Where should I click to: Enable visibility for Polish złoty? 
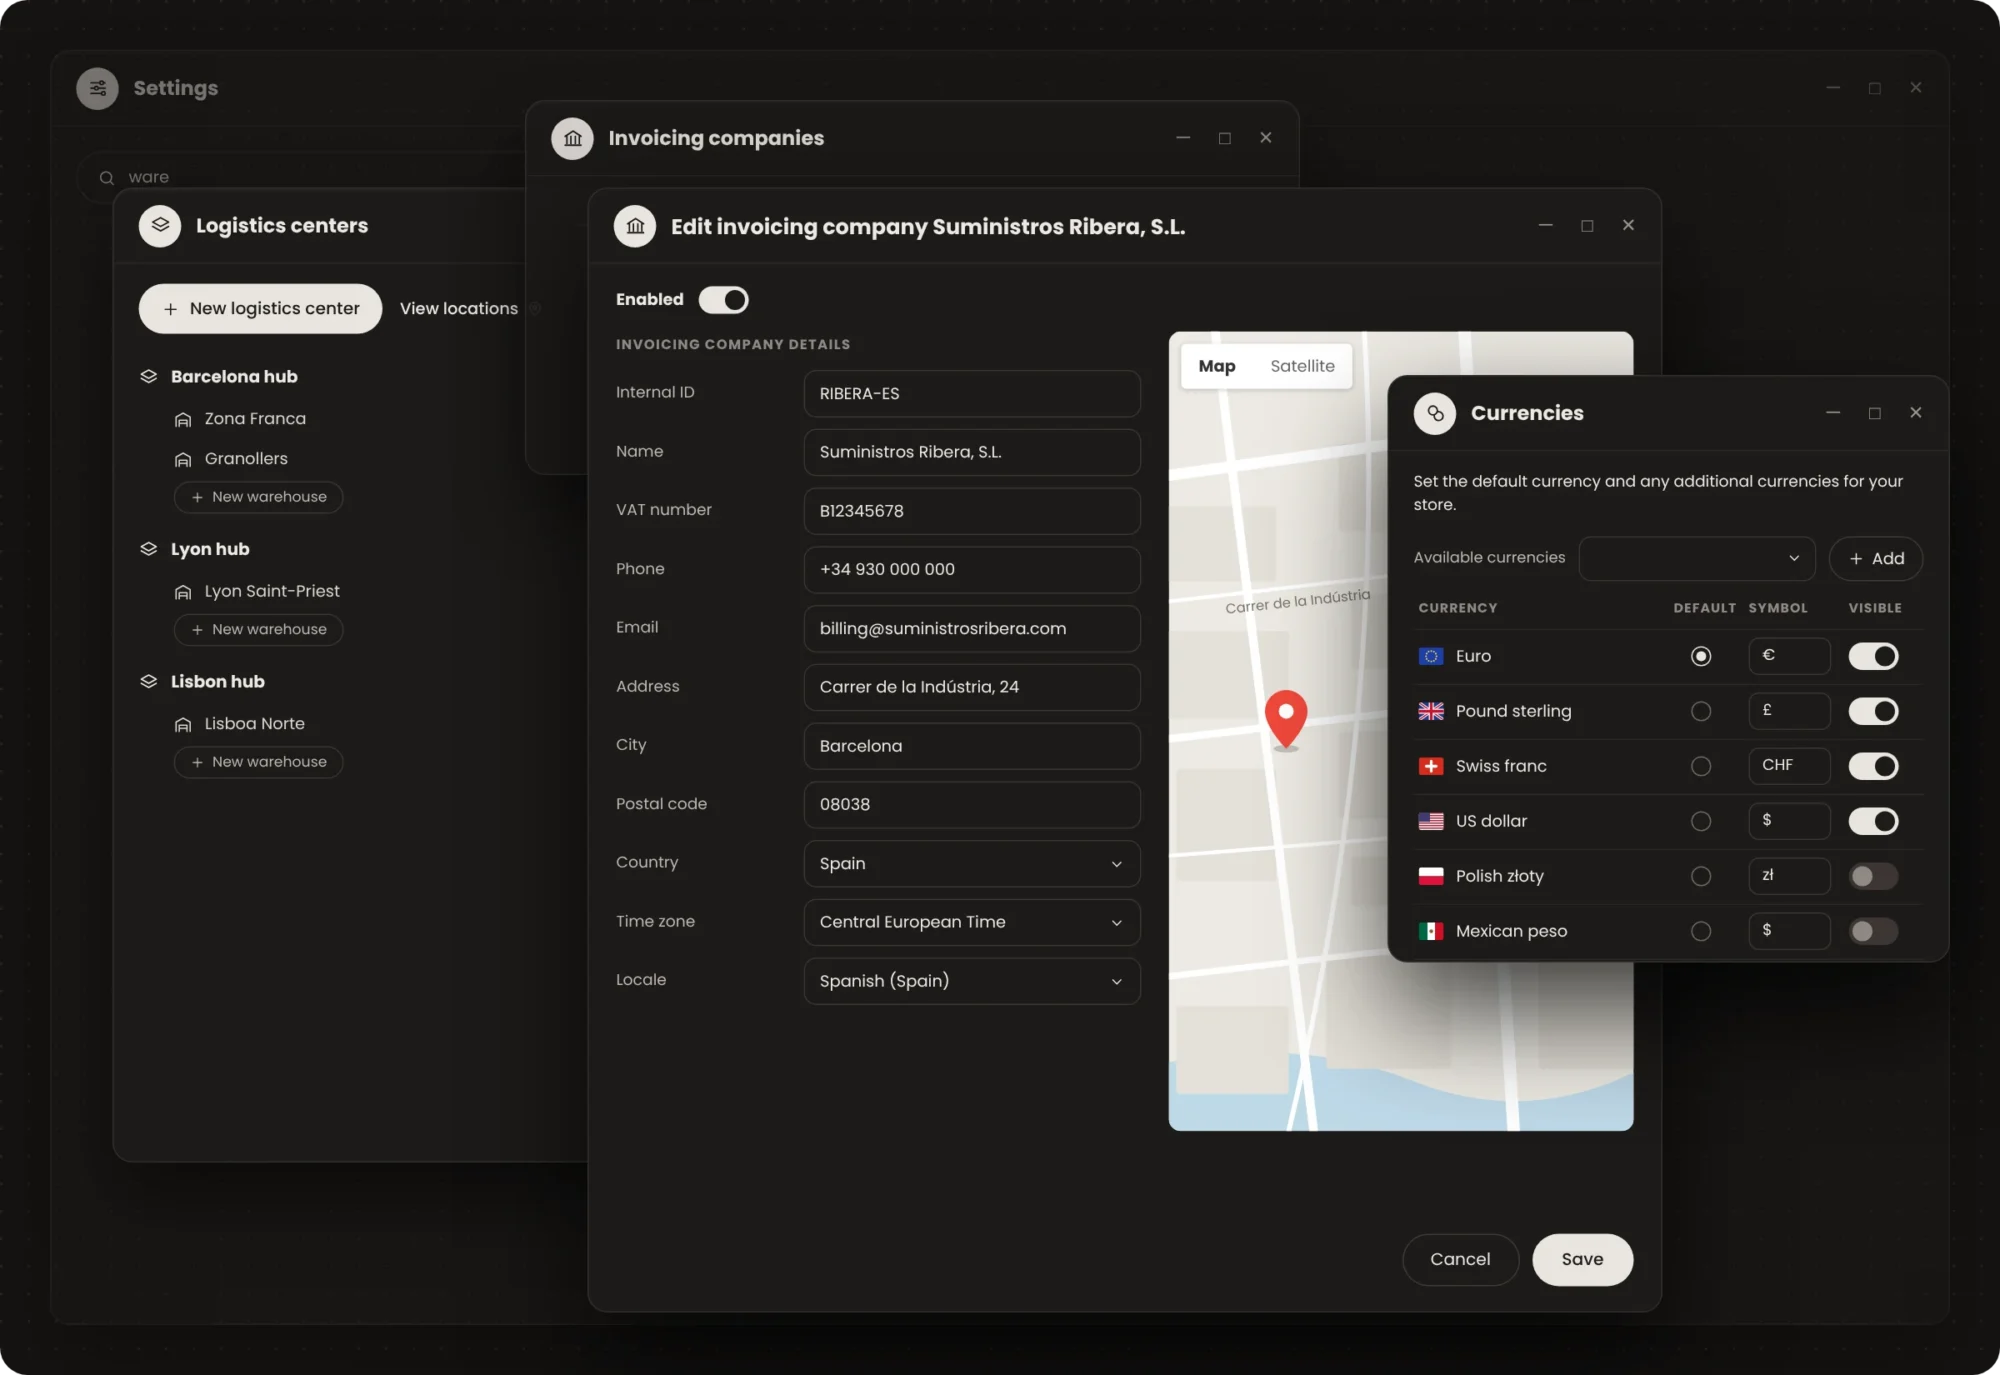pos(1873,876)
